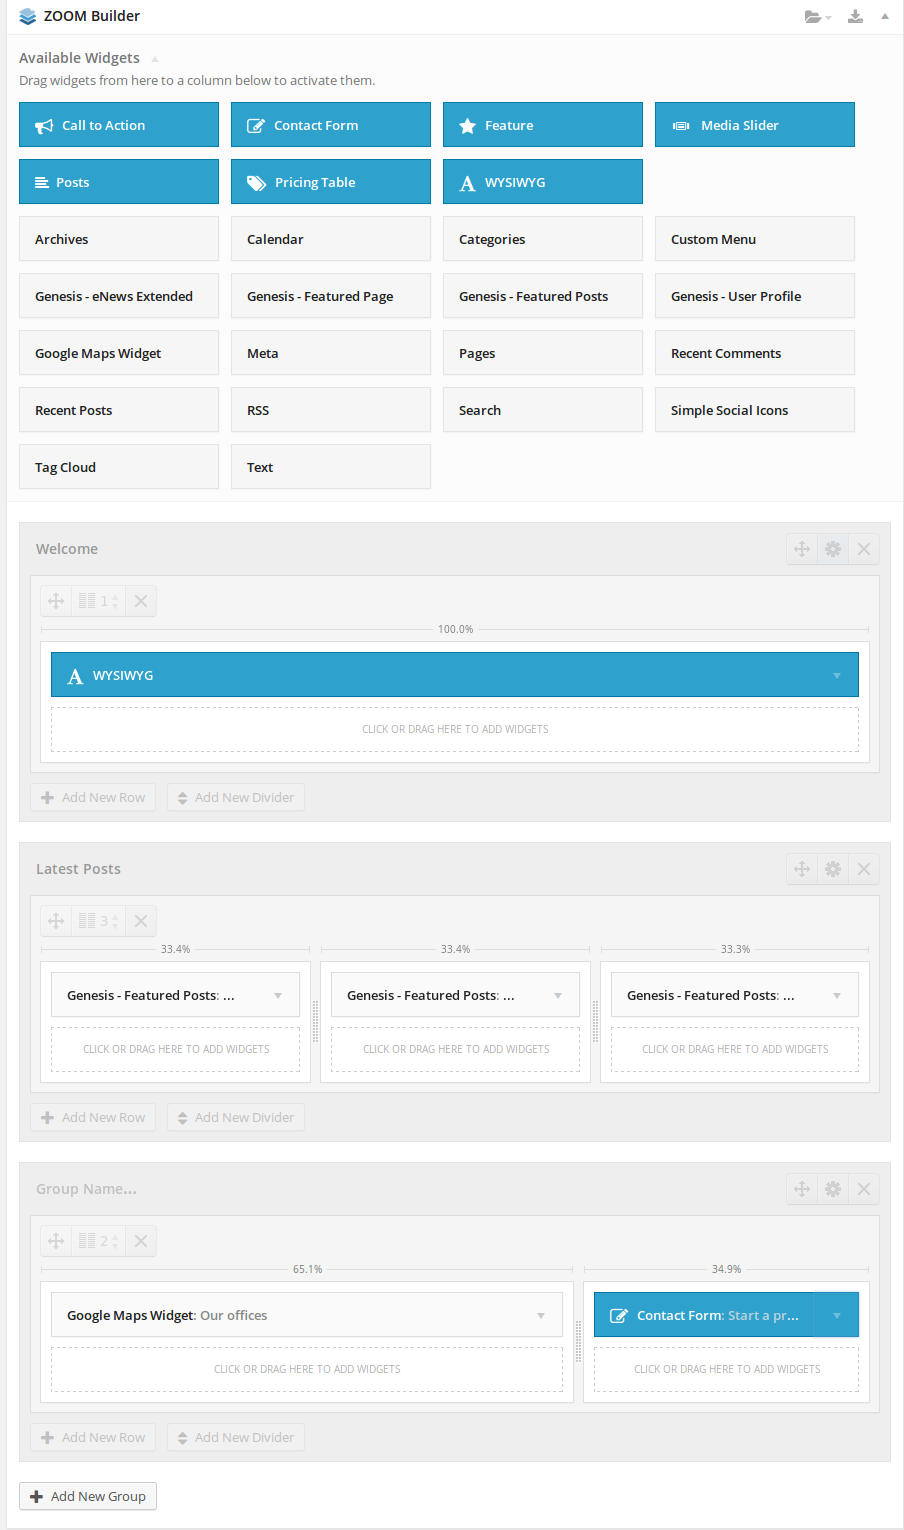Remove the Group Name... group with X icon
The width and height of the screenshot is (904, 1530).
click(864, 1189)
